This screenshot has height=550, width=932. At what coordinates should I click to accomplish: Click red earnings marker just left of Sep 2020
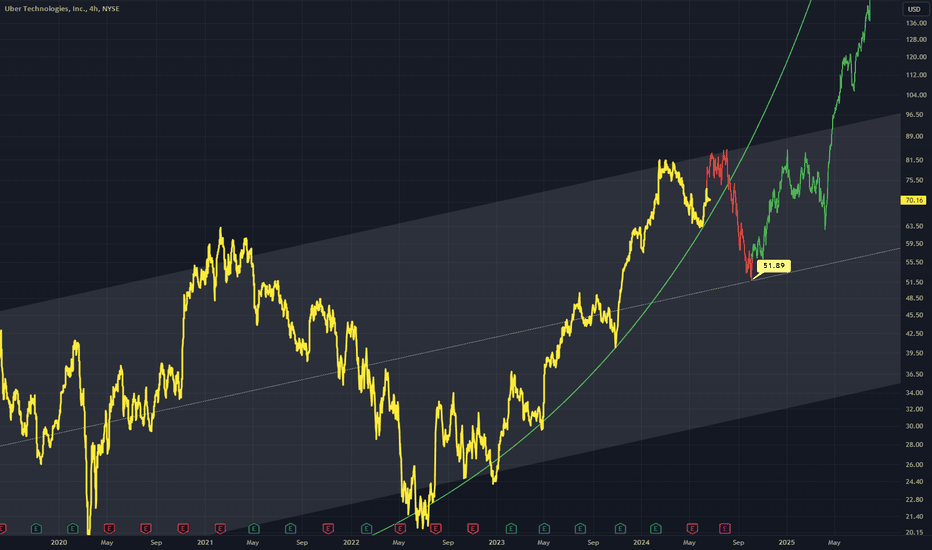[x=146, y=528]
